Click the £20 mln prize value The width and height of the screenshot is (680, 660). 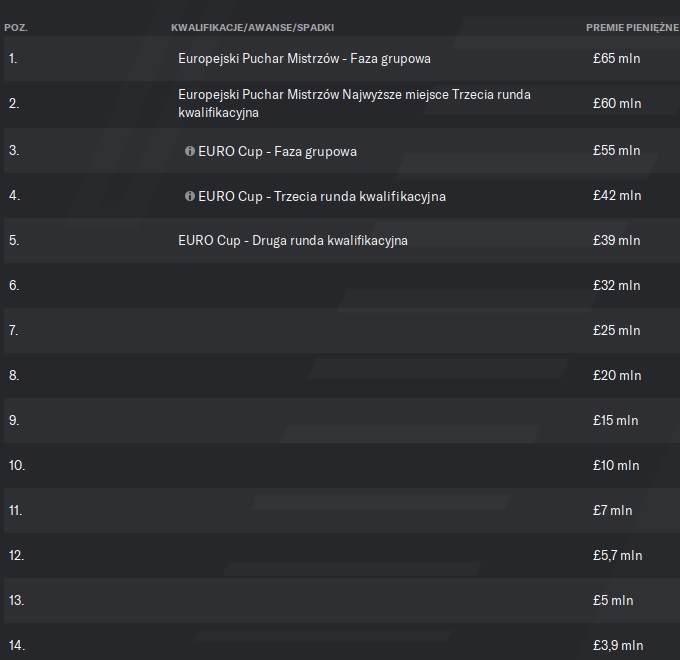(x=616, y=376)
